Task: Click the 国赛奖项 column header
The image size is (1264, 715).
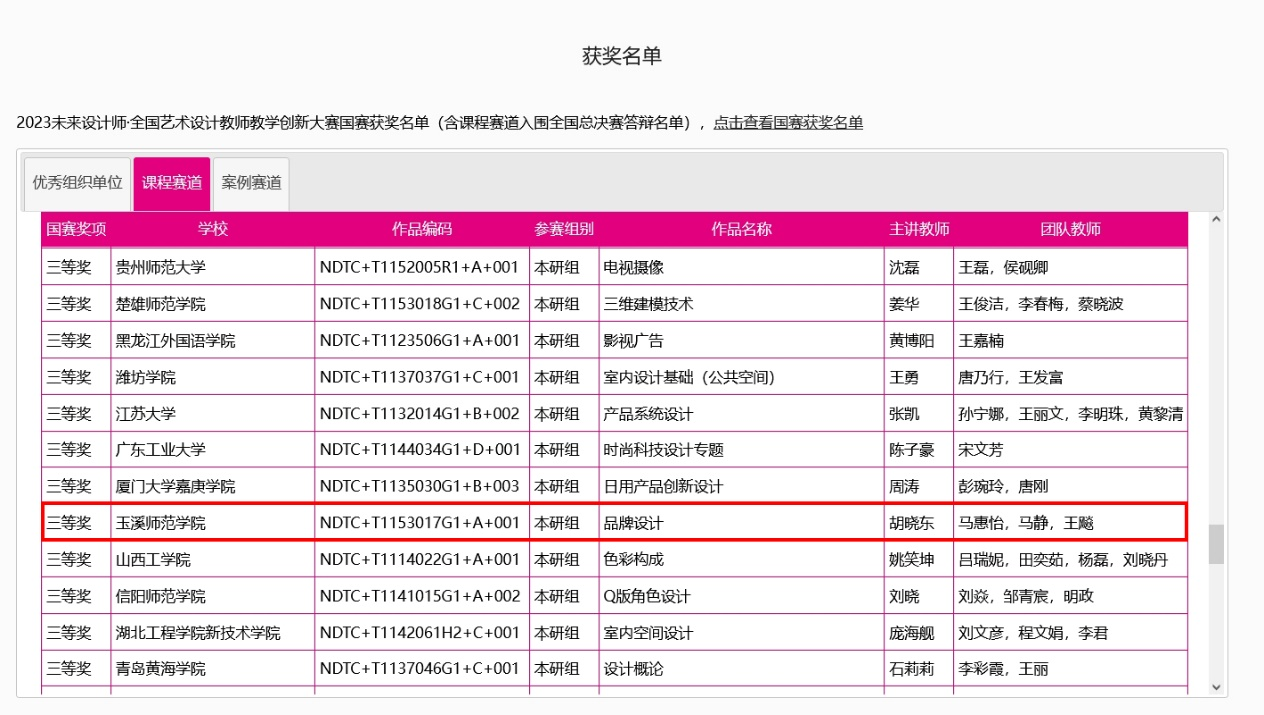Action: [x=76, y=229]
